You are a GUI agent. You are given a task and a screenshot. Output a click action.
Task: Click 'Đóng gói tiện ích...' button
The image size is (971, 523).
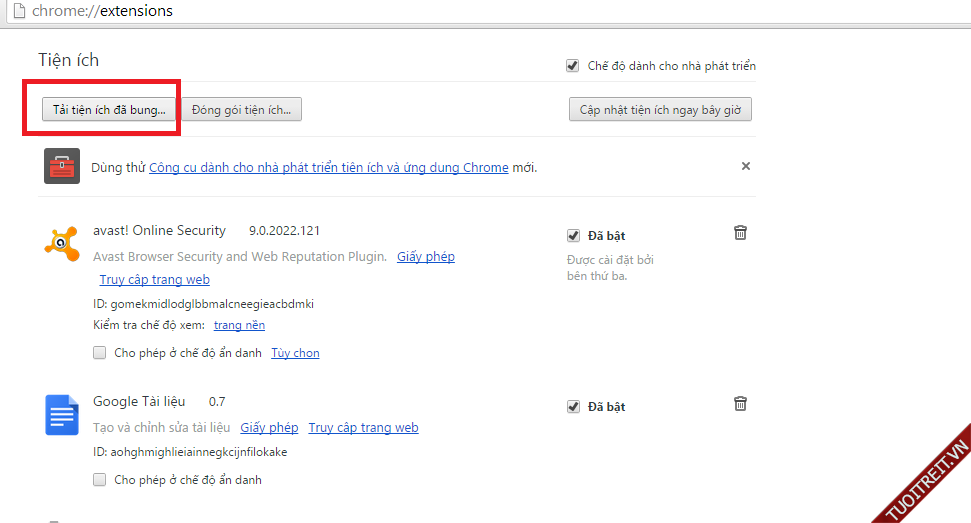tap(241, 110)
